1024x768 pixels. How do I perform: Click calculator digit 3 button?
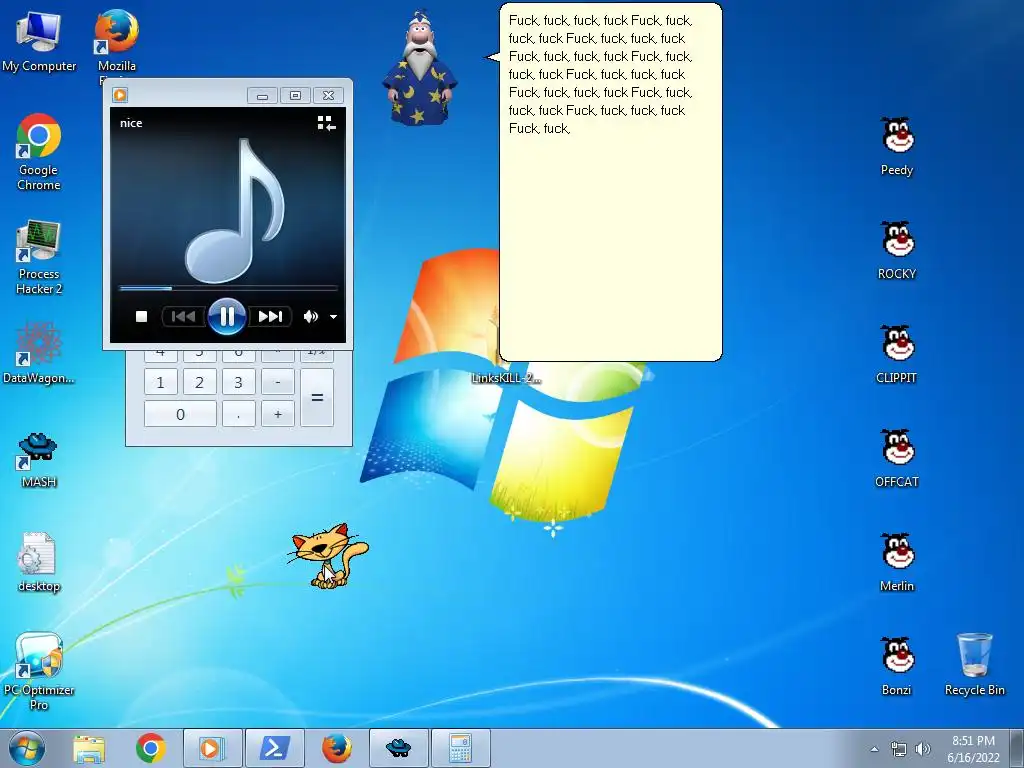[x=238, y=382]
